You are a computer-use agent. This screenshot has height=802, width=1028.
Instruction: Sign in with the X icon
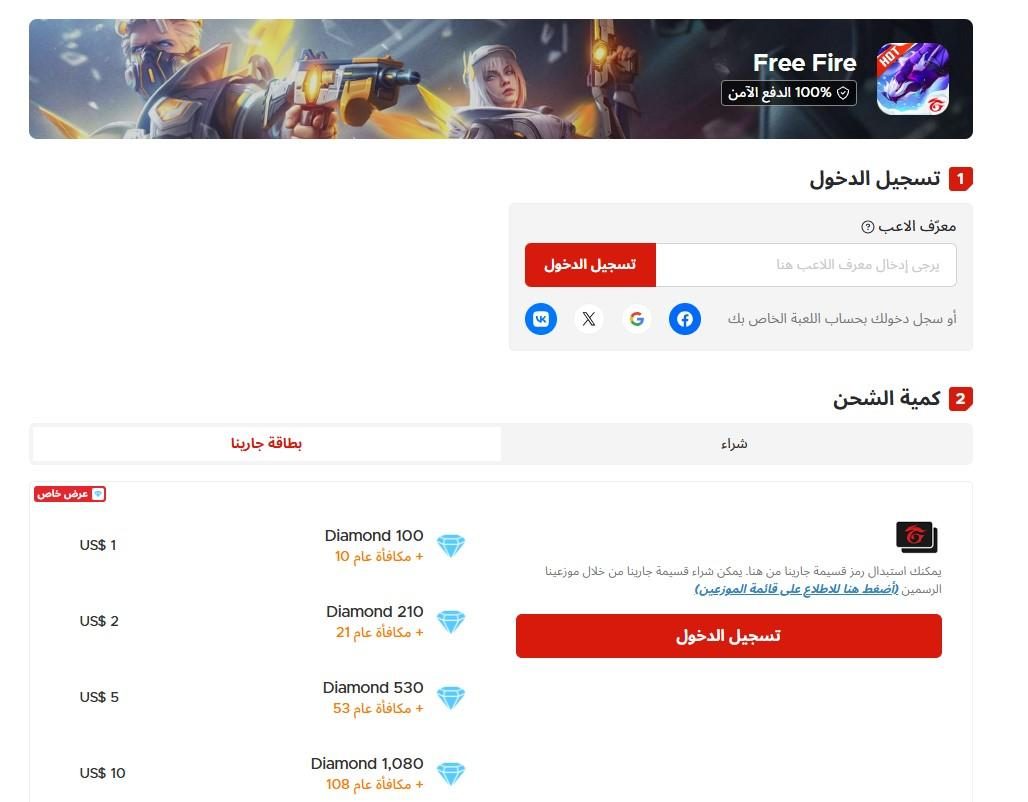click(x=589, y=319)
